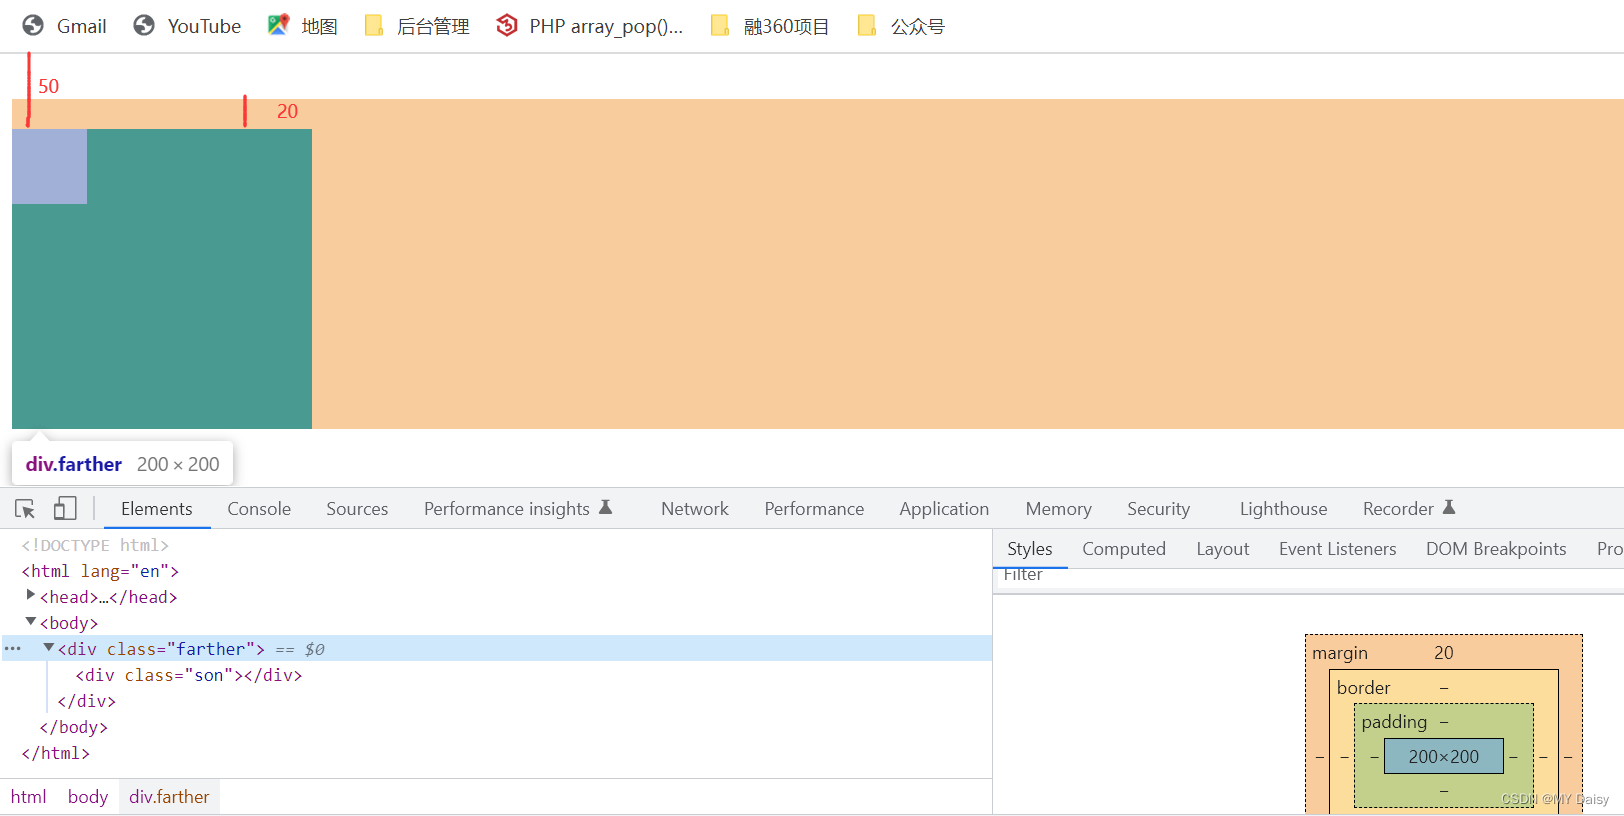Click the div.farther breadcrumb
This screenshot has height=816, width=1624.
tap(169, 797)
